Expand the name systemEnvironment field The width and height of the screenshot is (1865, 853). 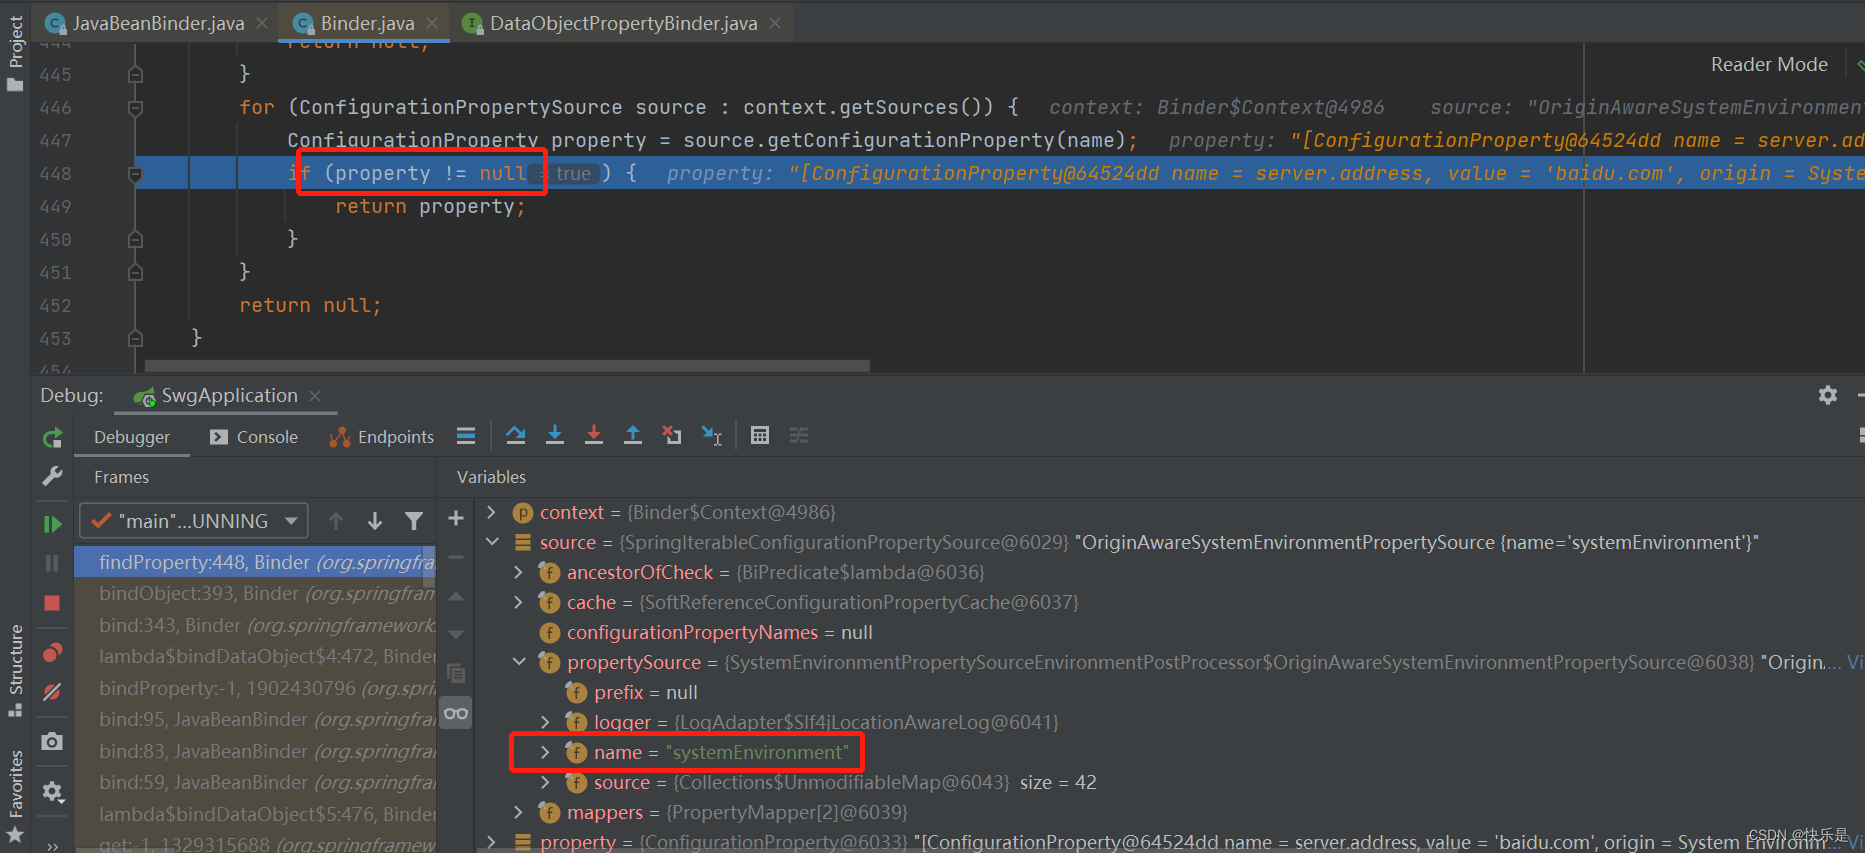(545, 752)
